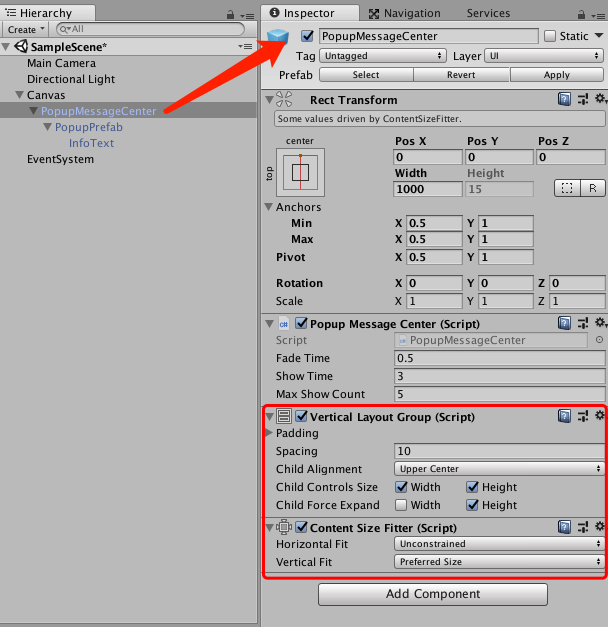Toggle Child Force Expand Height checkbox
Image resolution: width=608 pixels, height=627 pixels.
point(472,505)
